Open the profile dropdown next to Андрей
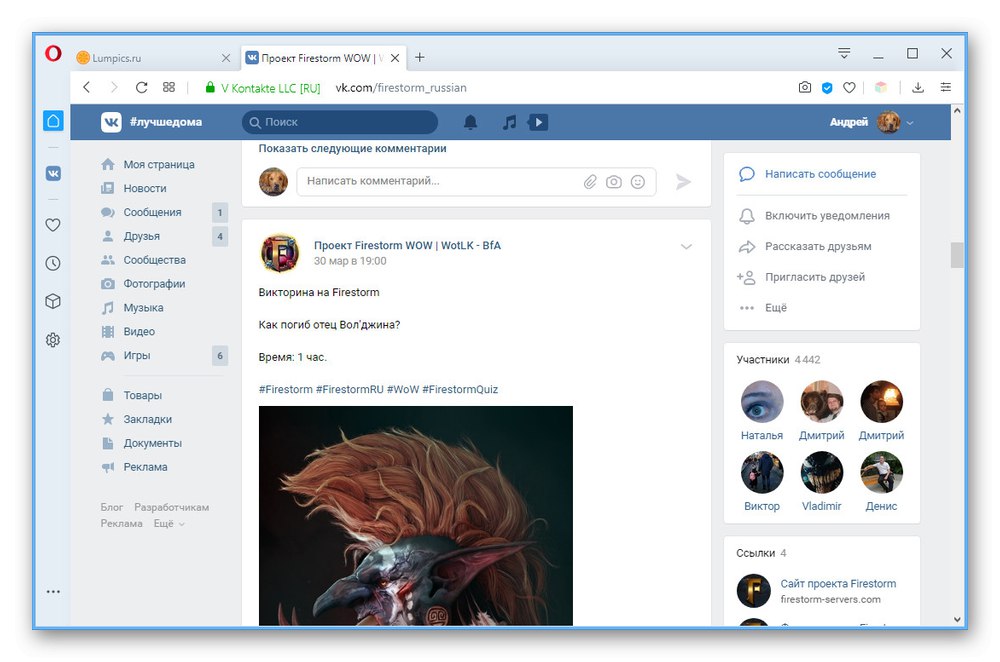 [x=910, y=122]
